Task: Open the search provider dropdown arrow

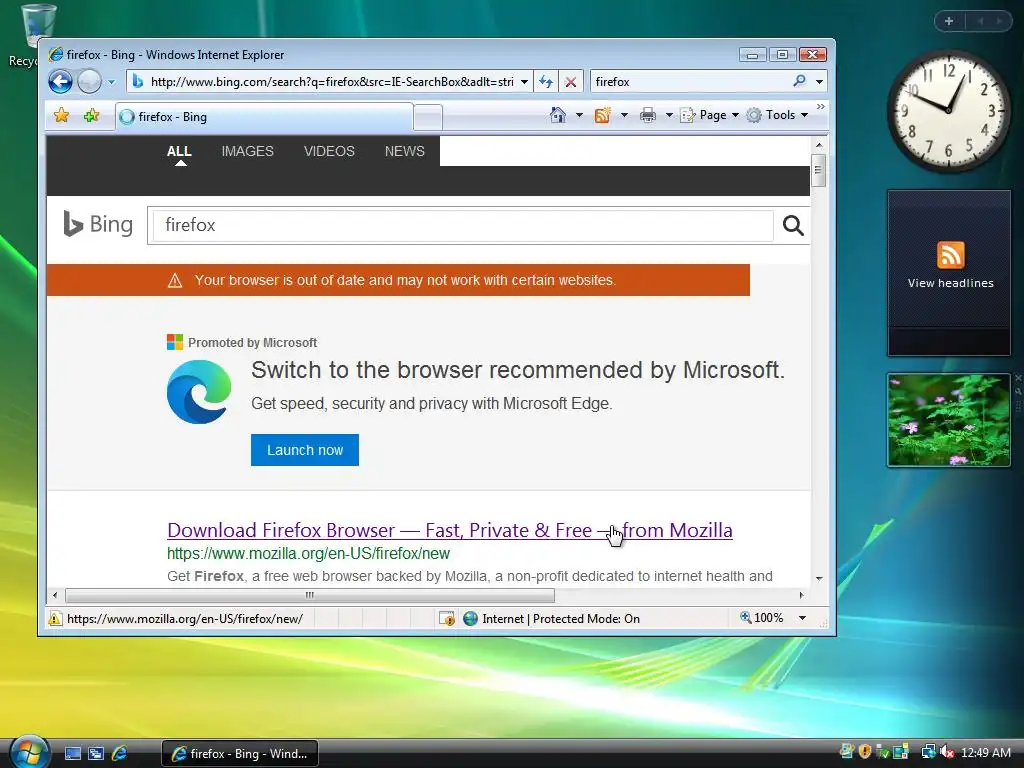Action: (819, 82)
